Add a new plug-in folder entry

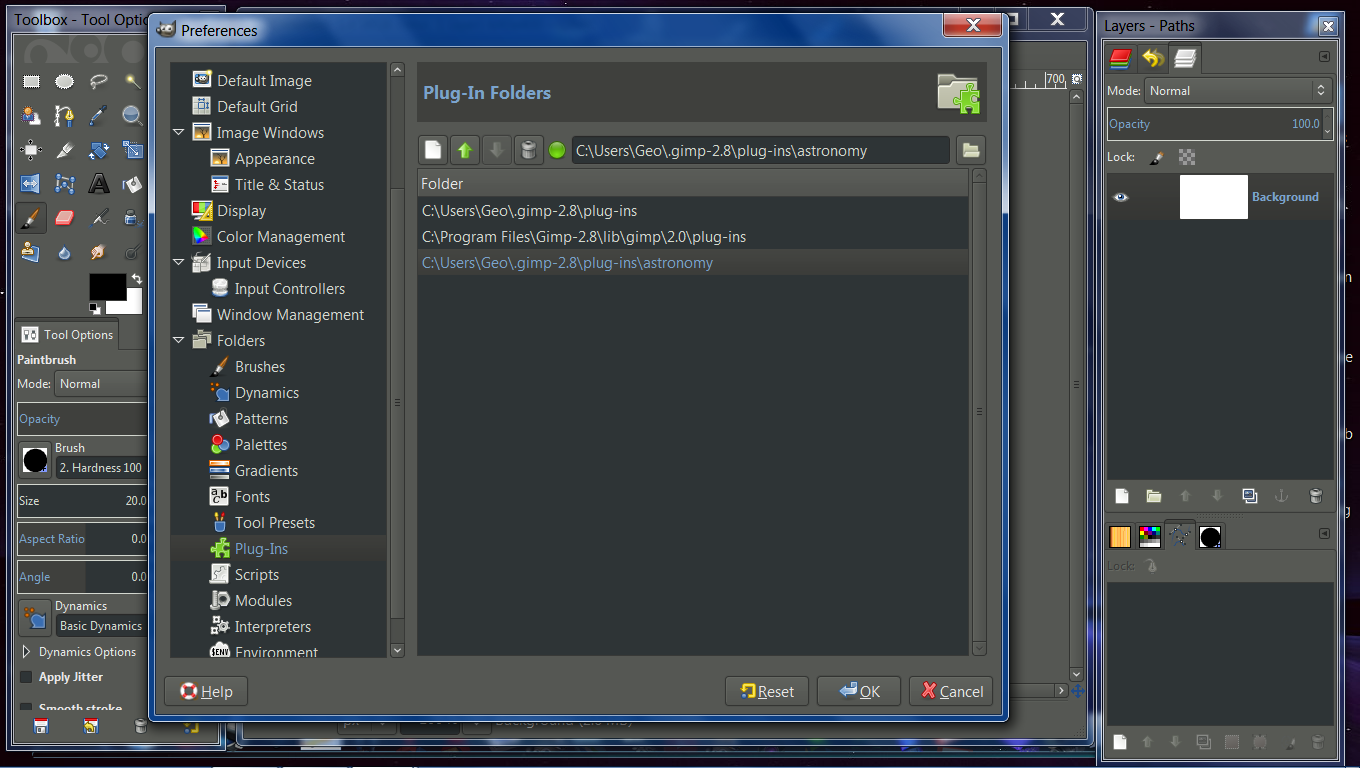pos(433,151)
